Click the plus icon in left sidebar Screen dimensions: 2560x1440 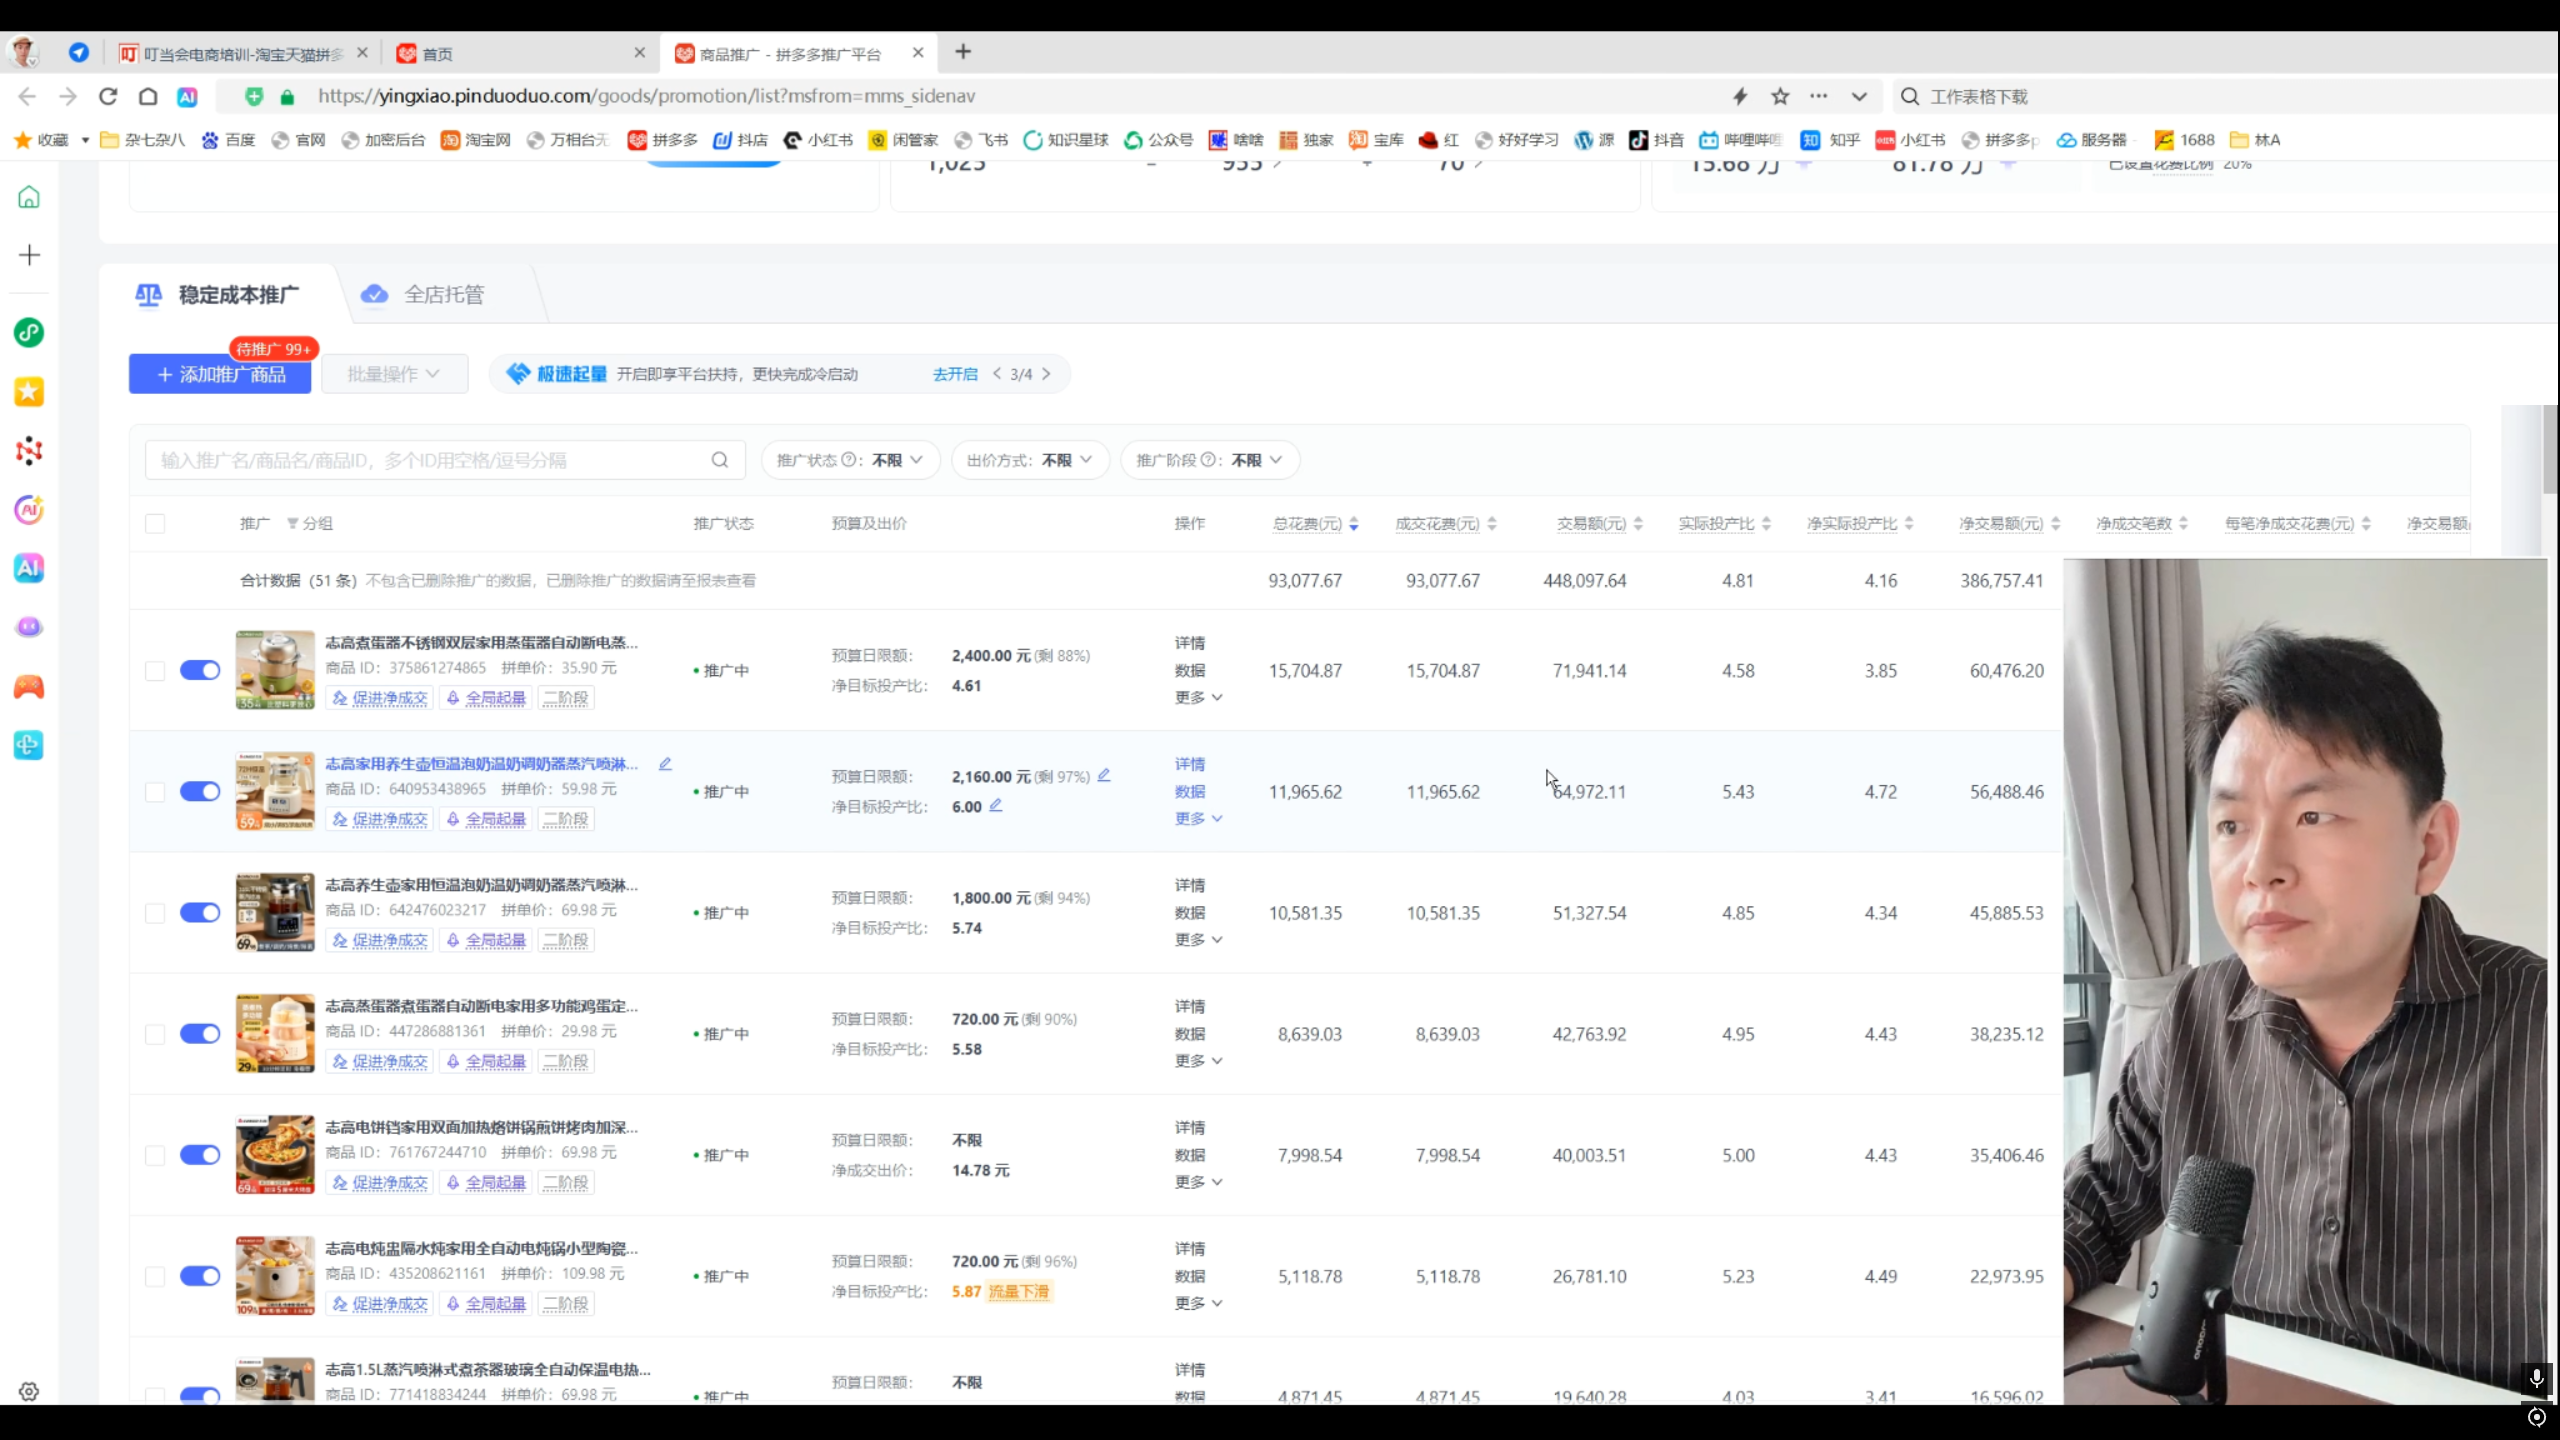(x=29, y=255)
